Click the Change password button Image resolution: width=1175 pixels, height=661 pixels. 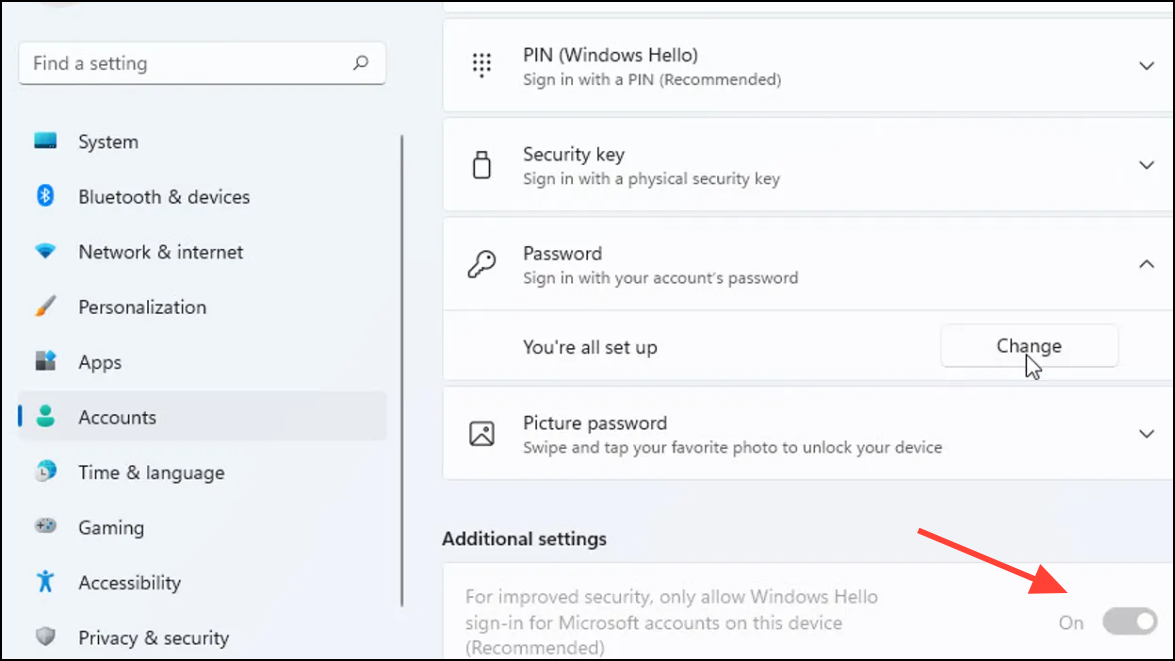[x=1029, y=346]
